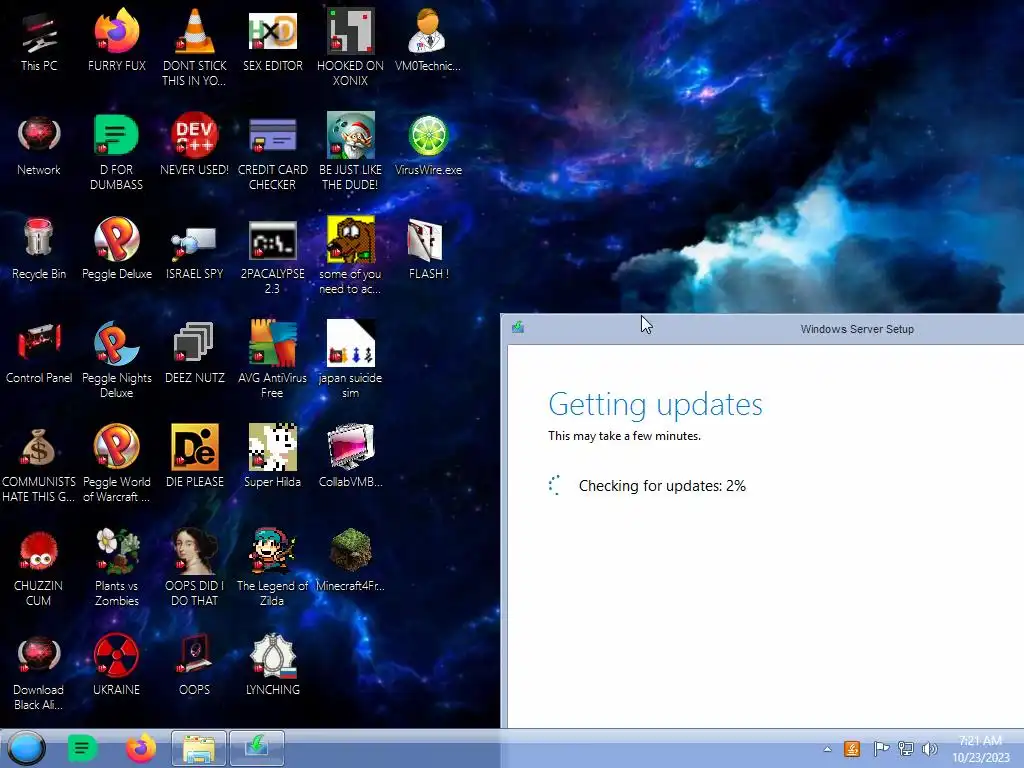Launch Firefox from the taskbar
Screen dimensions: 1024x768
coord(140,748)
